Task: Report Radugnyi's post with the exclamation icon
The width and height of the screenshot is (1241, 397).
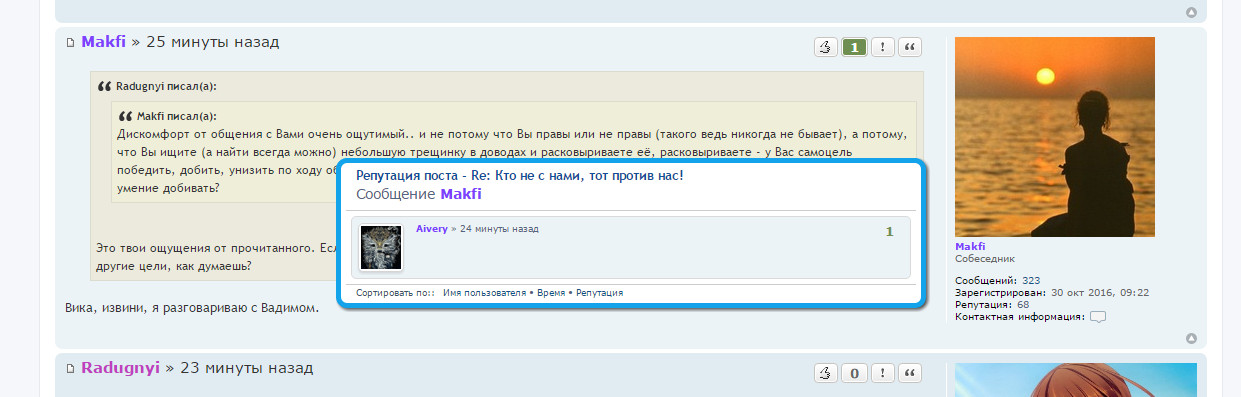Action: pyautogui.click(x=882, y=374)
